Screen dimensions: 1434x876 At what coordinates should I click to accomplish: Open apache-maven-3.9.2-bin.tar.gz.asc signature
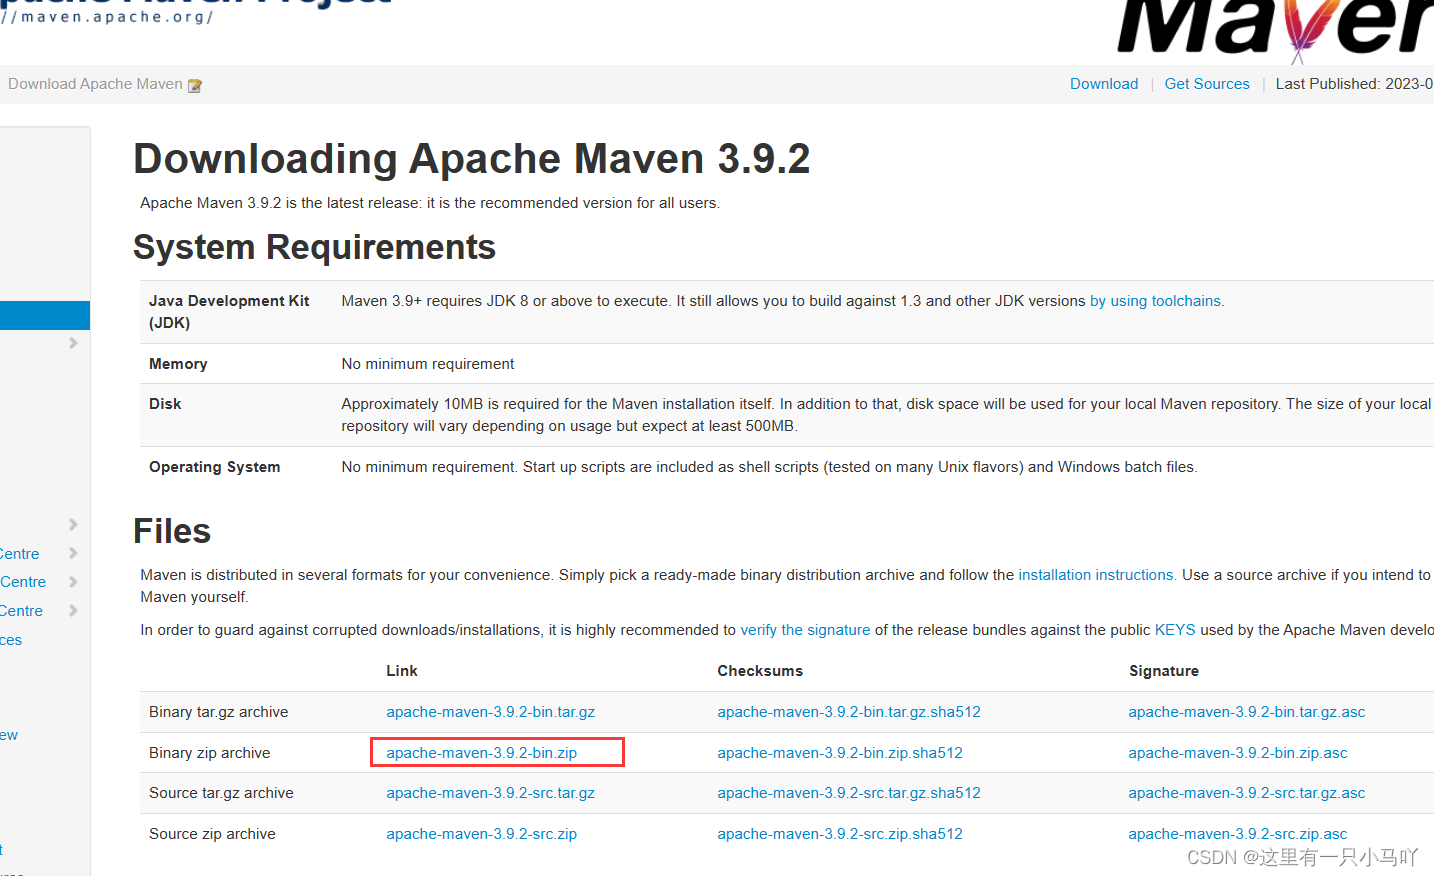click(1247, 712)
